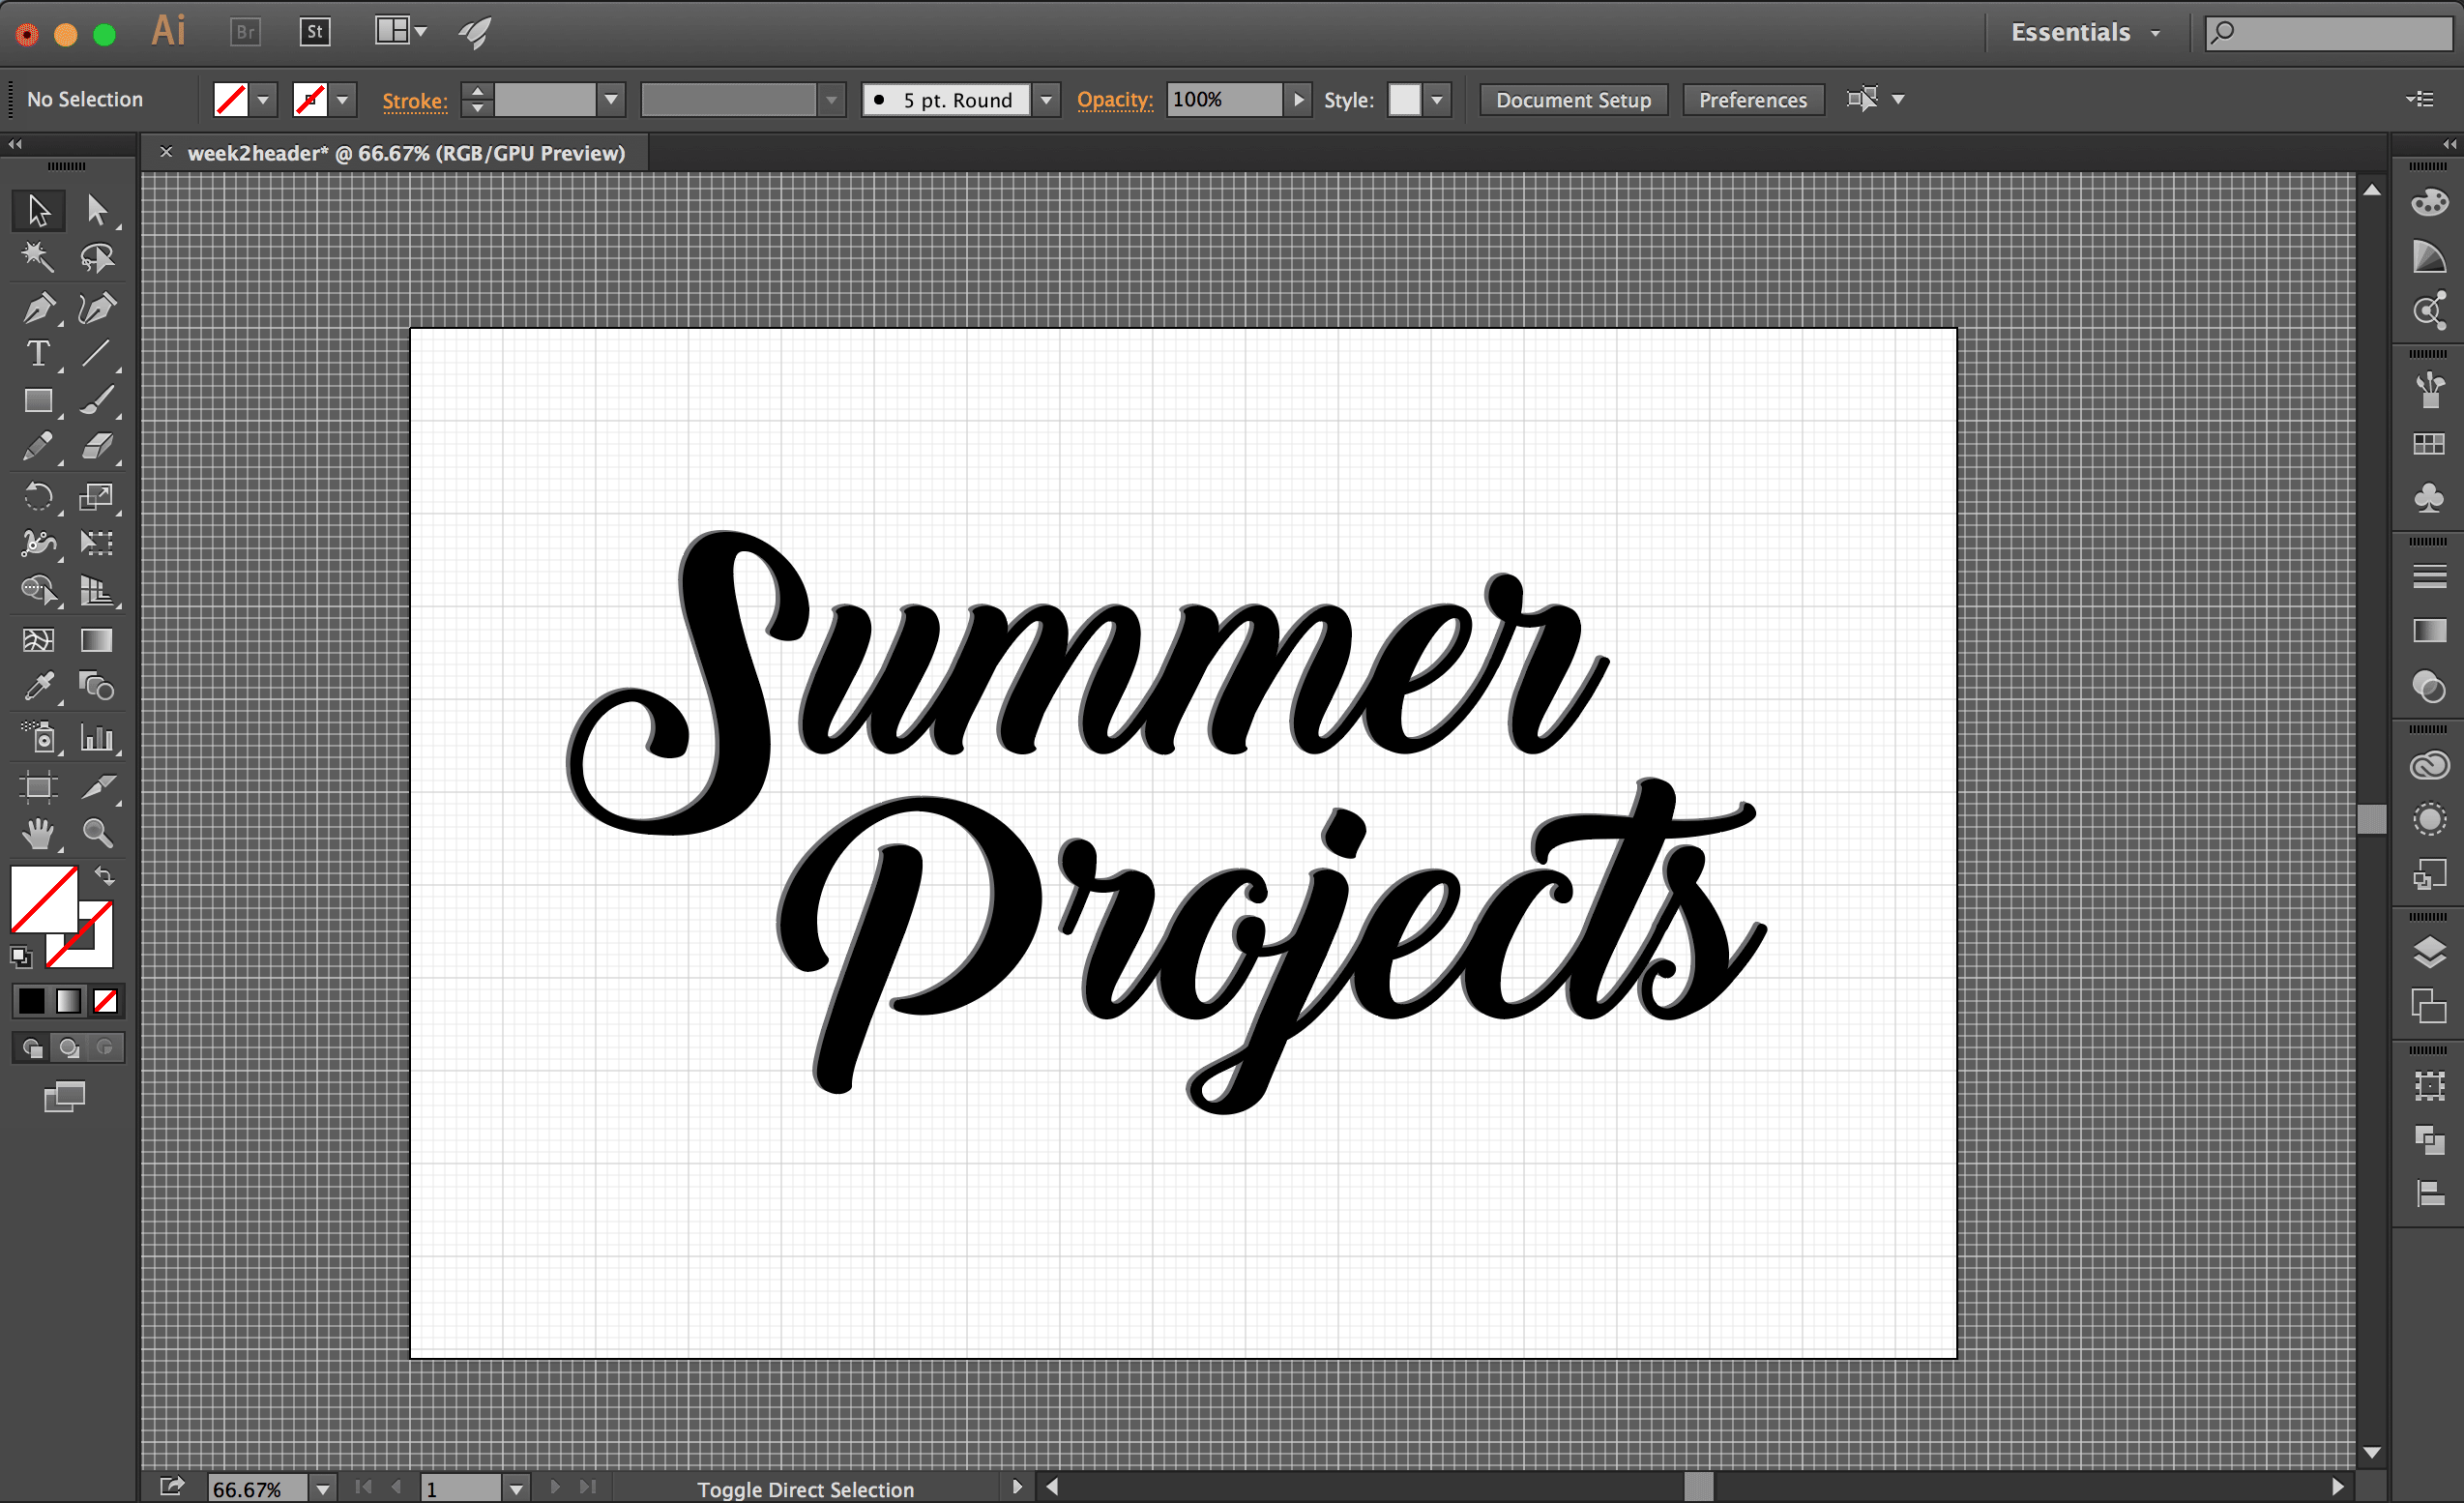2464x1503 pixels.
Task: Switch to Draw Behind mode
Action: point(68,1047)
